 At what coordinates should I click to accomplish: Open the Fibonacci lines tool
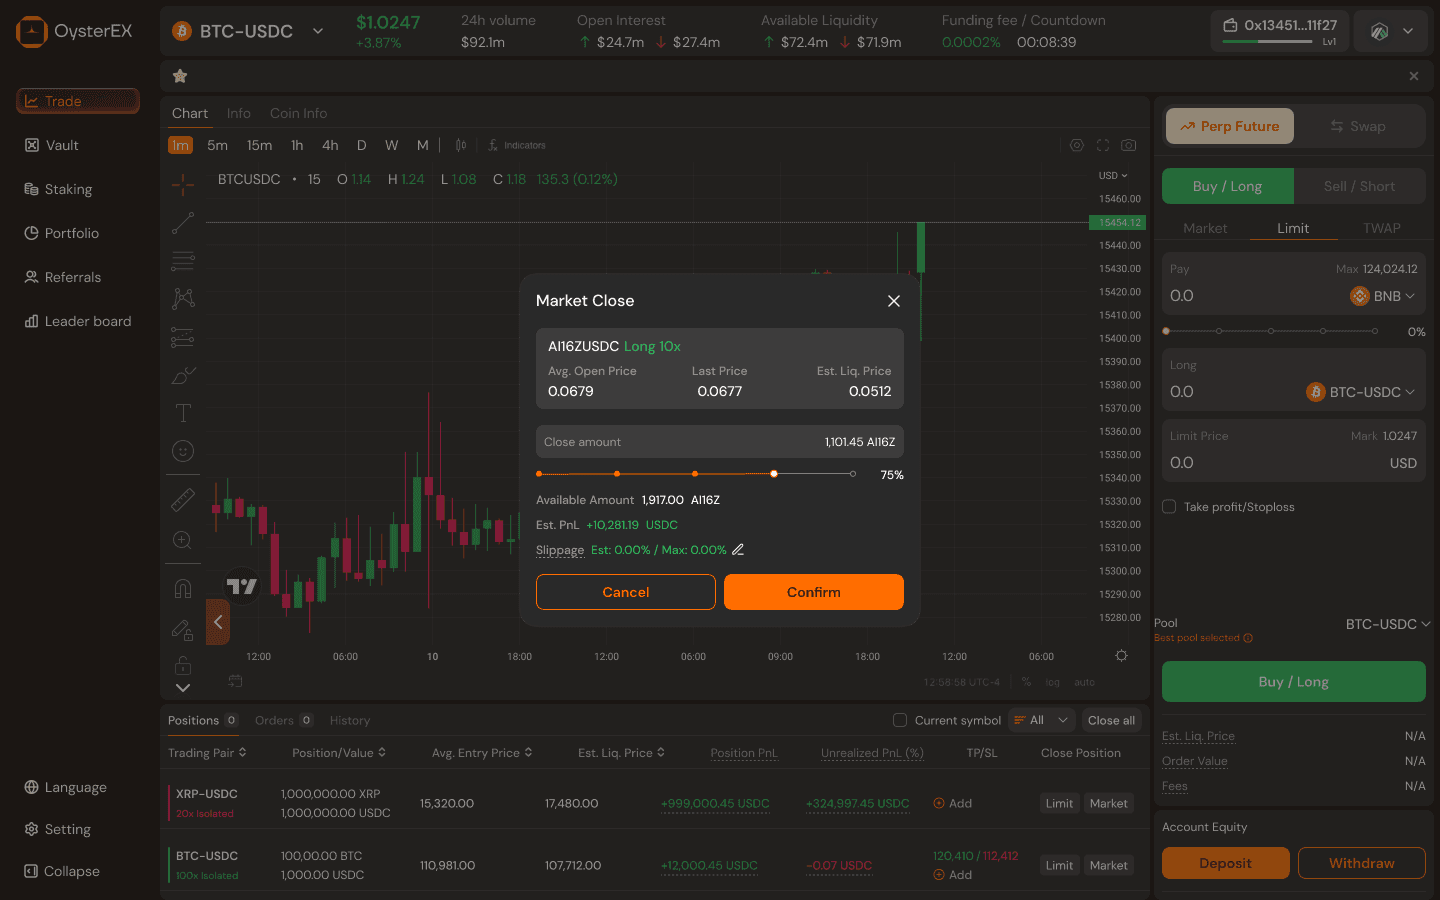(x=183, y=261)
